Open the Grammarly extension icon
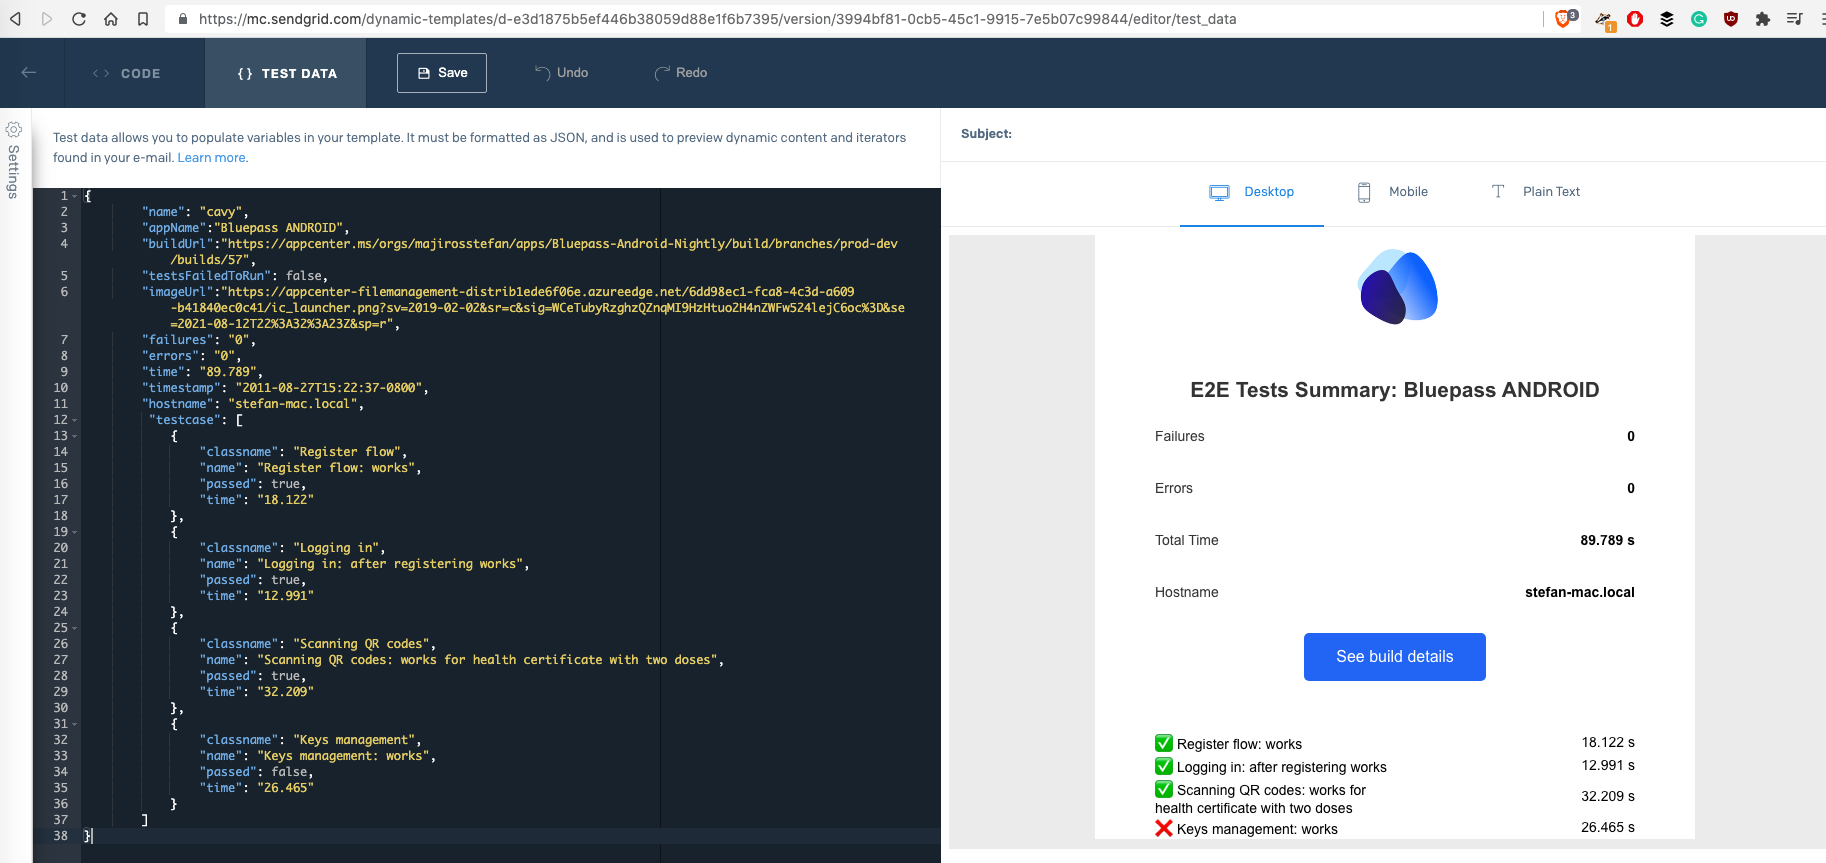1826x863 pixels. pos(1699,19)
